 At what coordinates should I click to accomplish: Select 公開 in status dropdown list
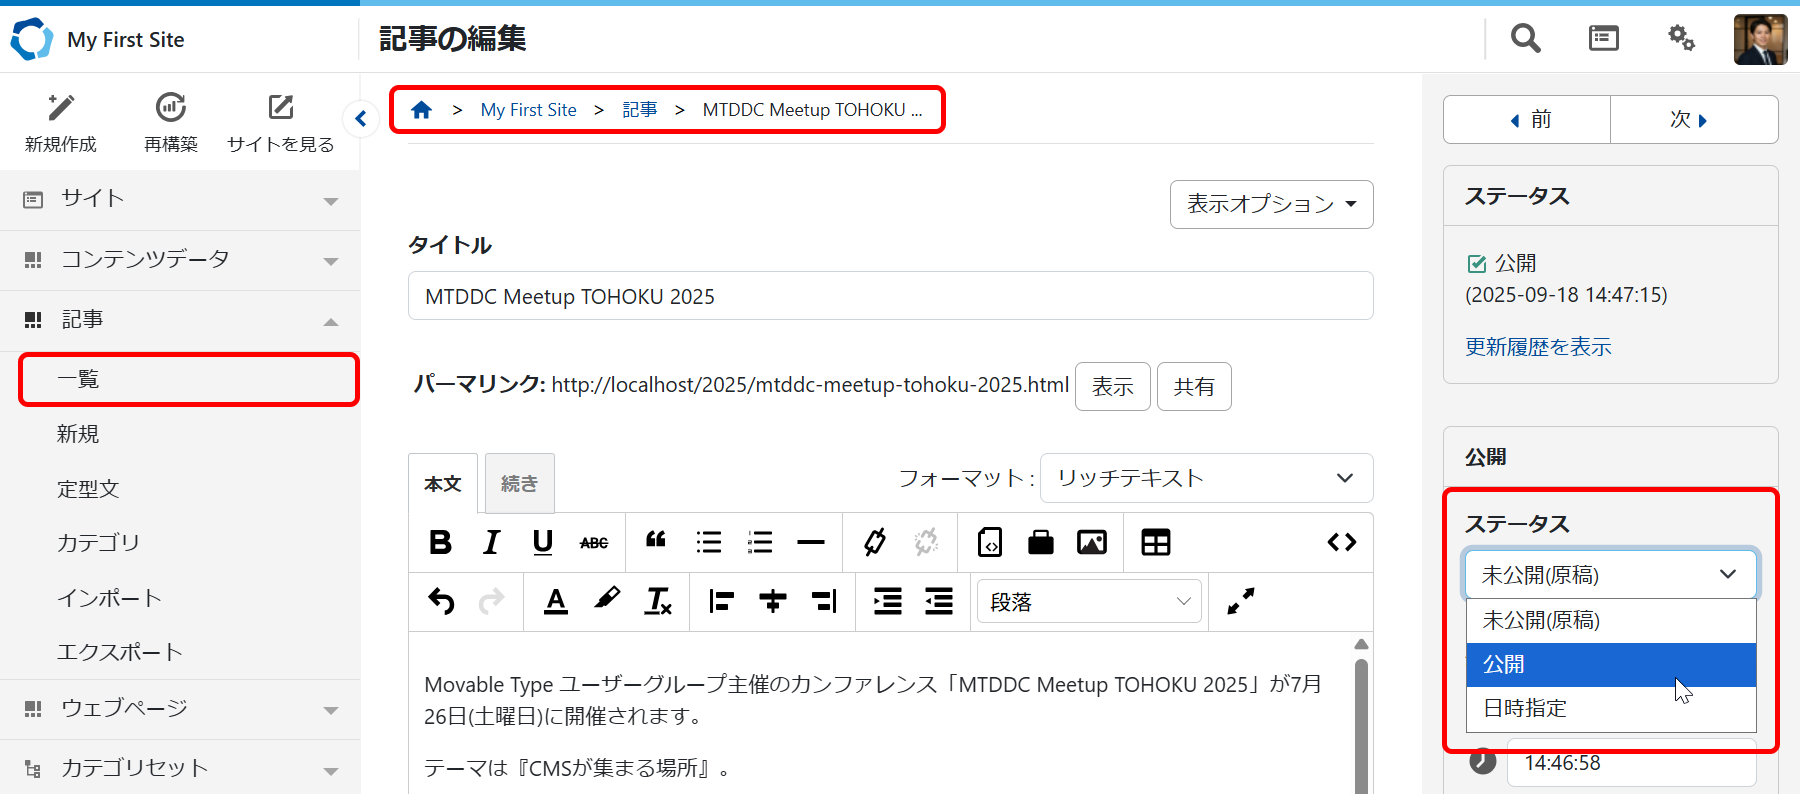click(1610, 664)
